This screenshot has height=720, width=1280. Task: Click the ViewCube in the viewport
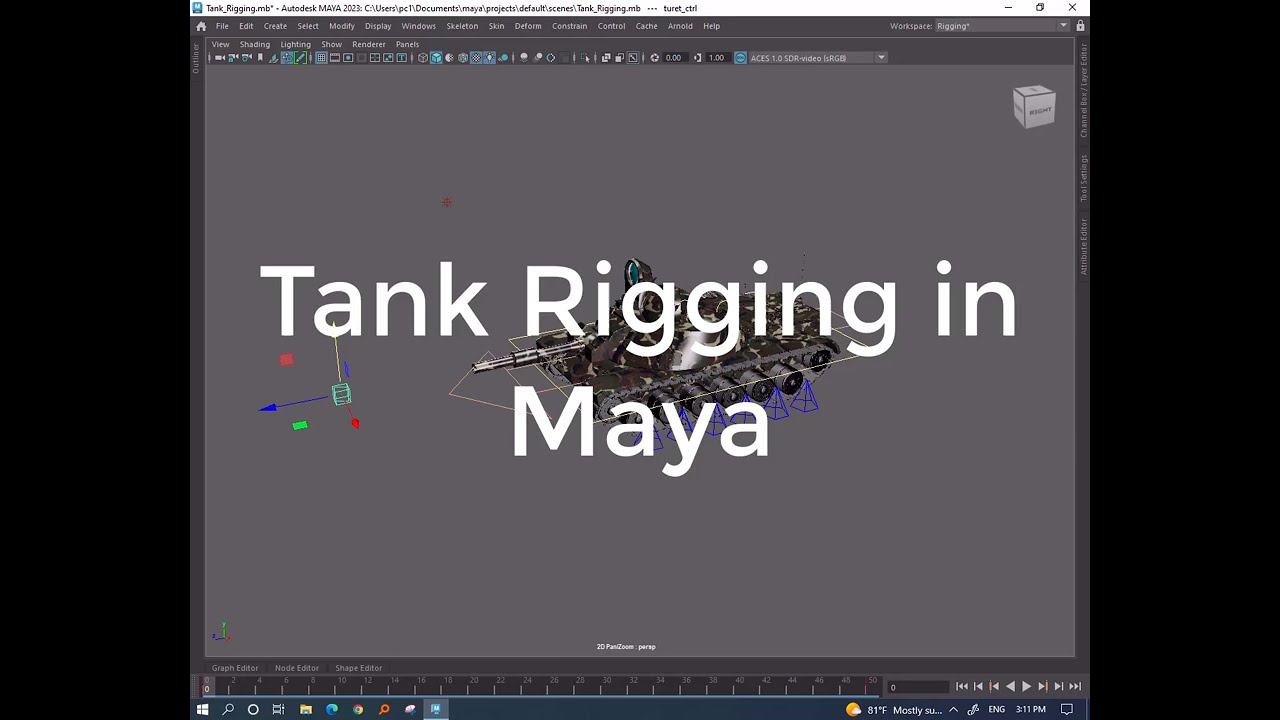pyautogui.click(x=1034, y=106)
